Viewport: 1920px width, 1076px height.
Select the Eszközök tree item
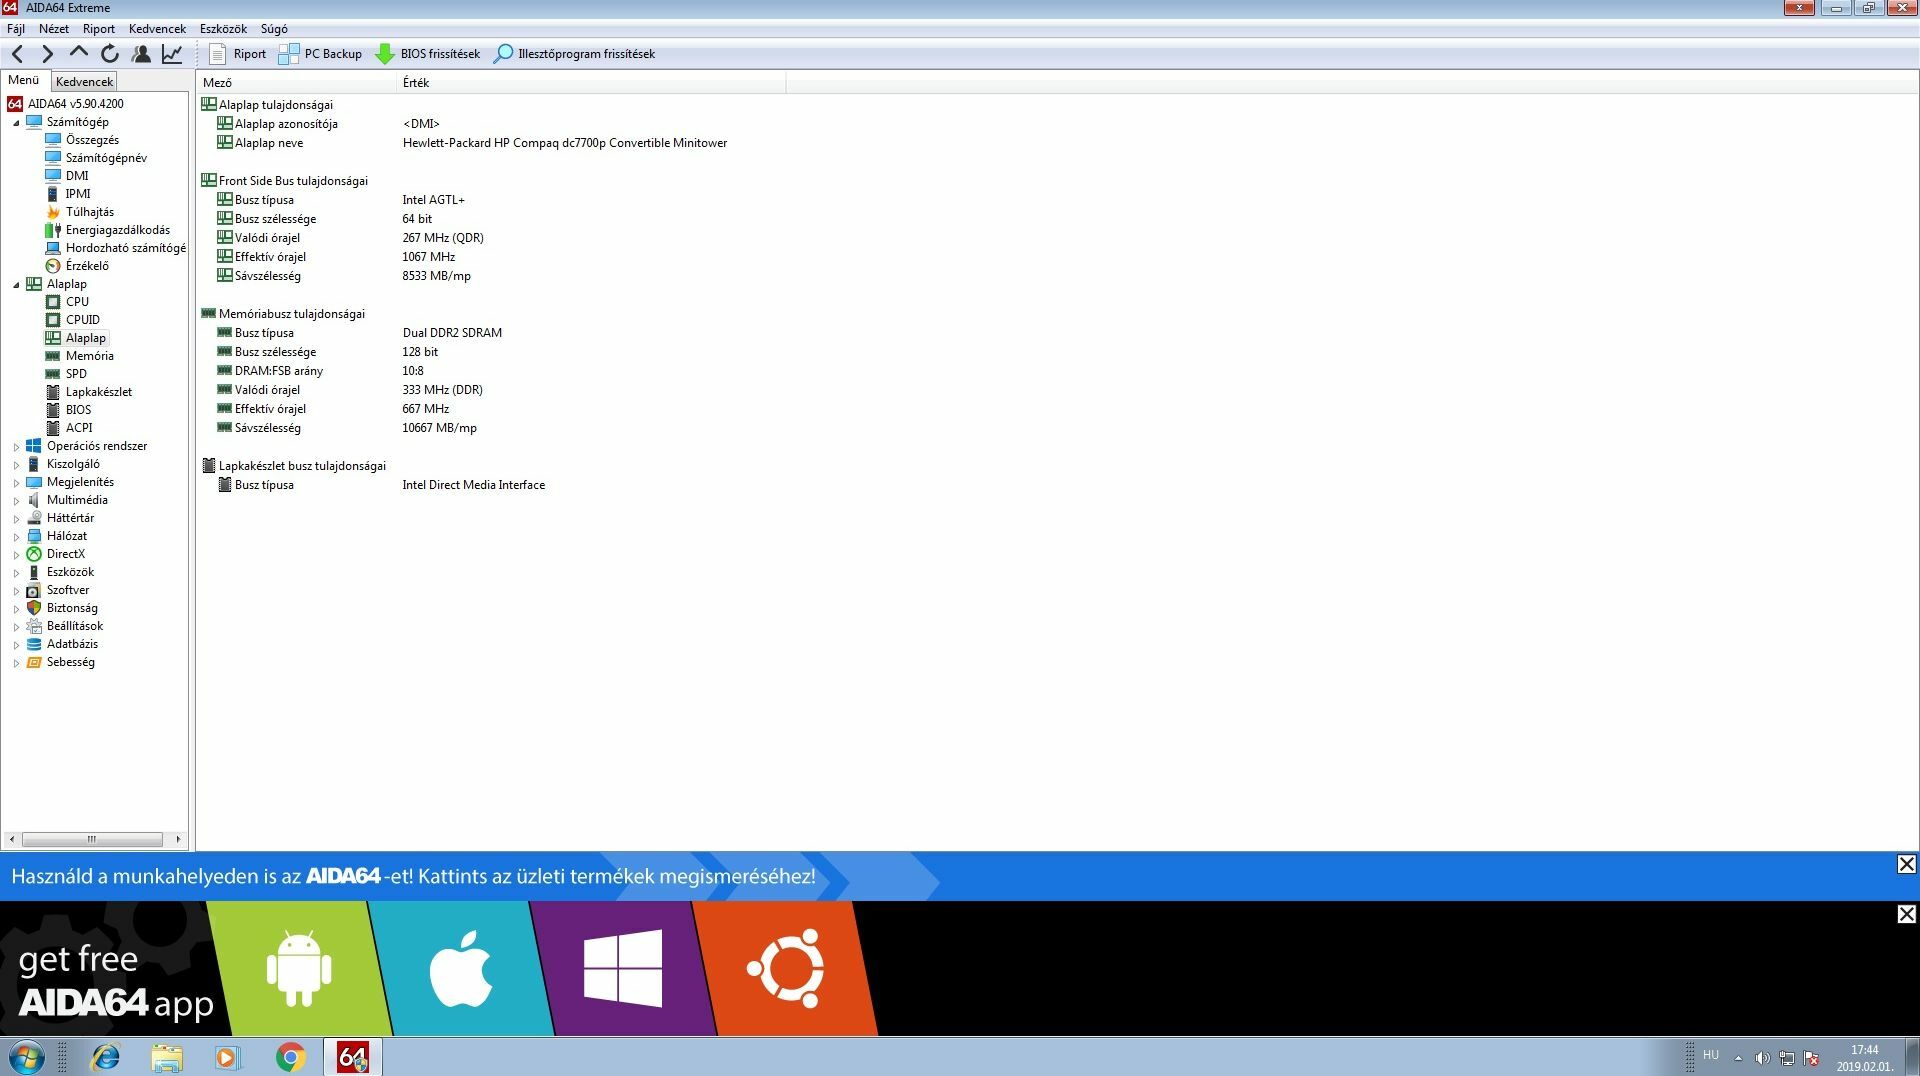coord(70,572)
